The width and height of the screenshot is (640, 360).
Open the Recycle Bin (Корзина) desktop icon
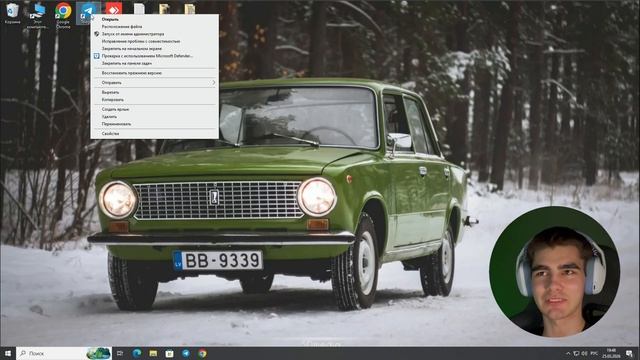pos(12,12)
